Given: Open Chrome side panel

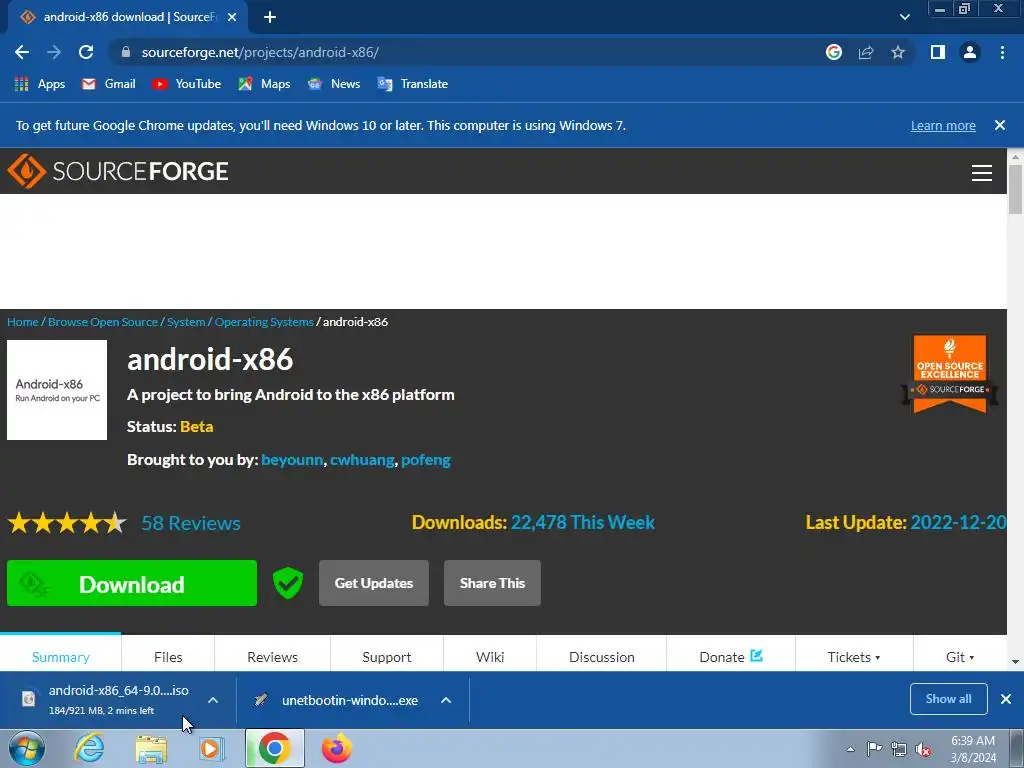Looking at the screenshot, I should click(x=938, y=52).
